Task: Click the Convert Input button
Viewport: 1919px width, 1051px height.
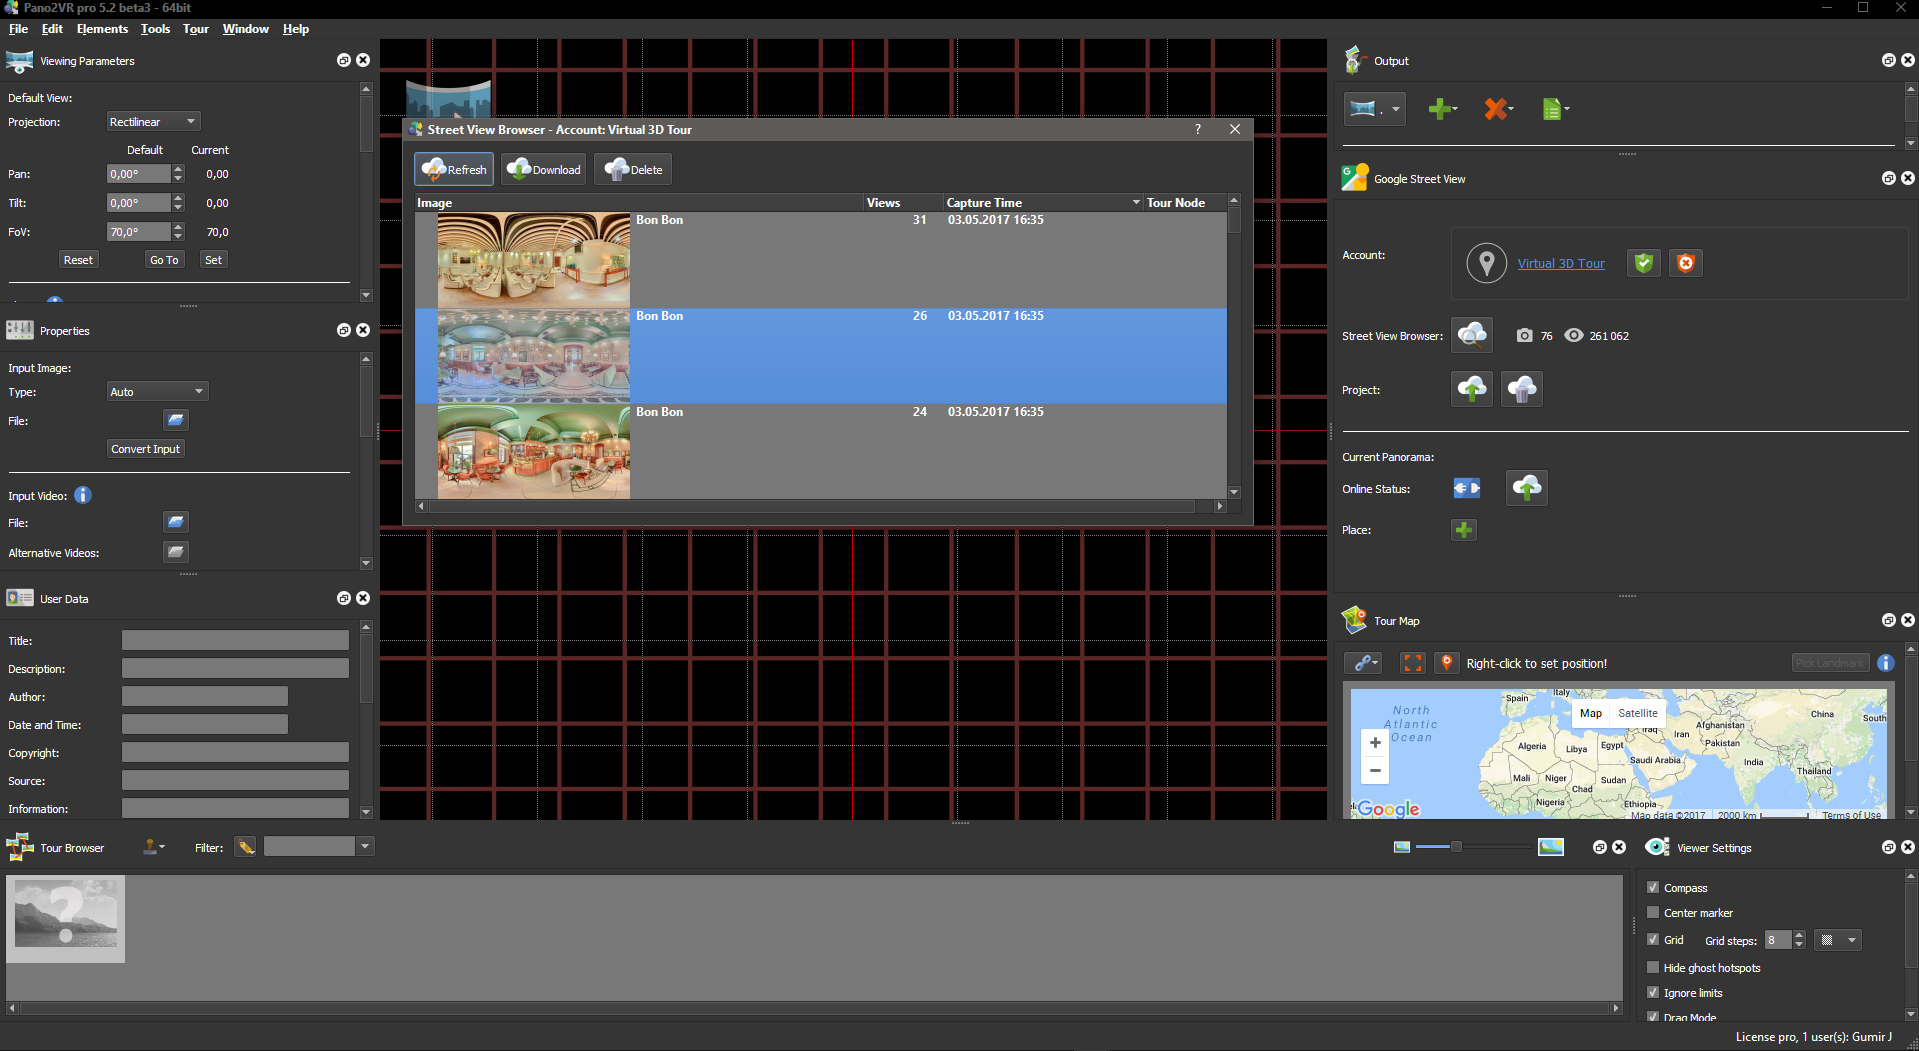Action: coord(146,449)
